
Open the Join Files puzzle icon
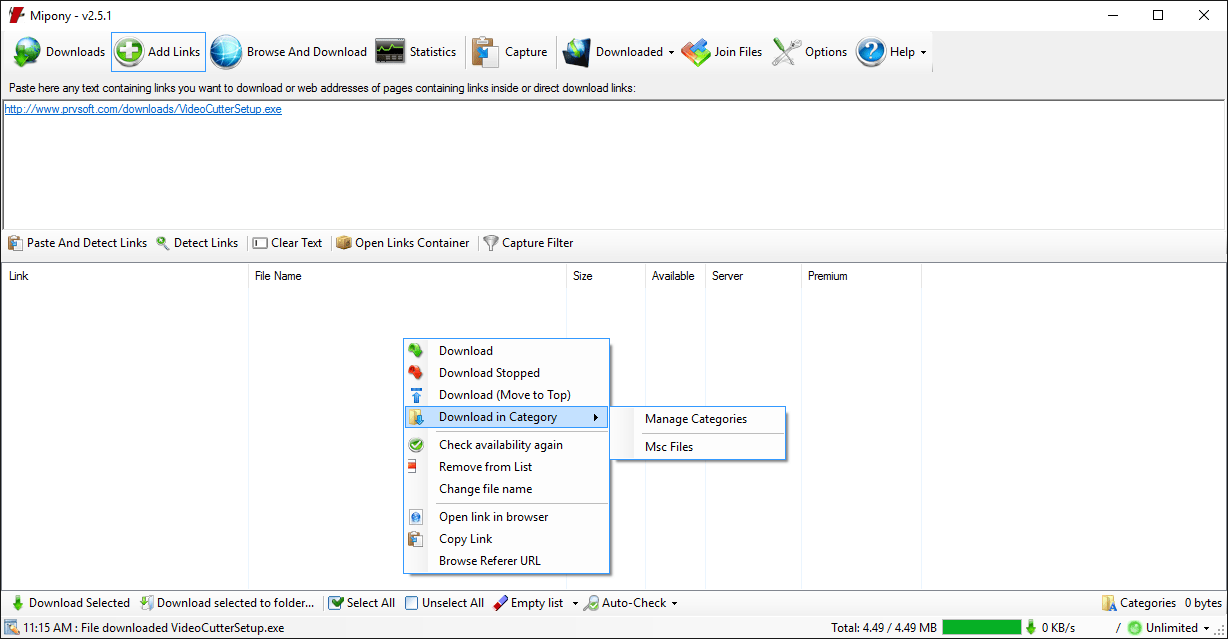(x=696, y=52)
